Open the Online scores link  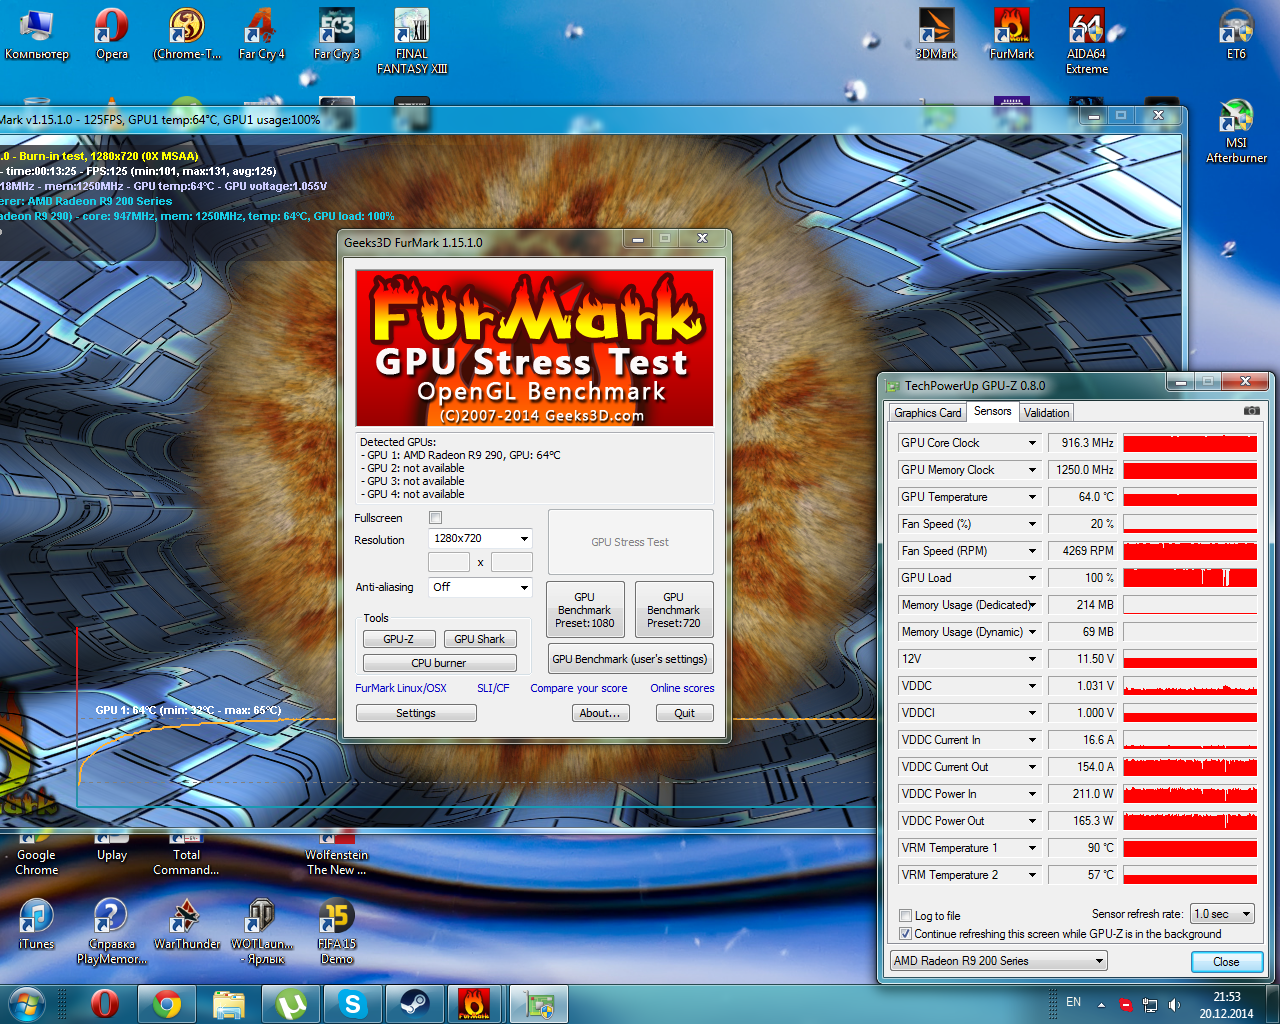[x=682, y=688]
